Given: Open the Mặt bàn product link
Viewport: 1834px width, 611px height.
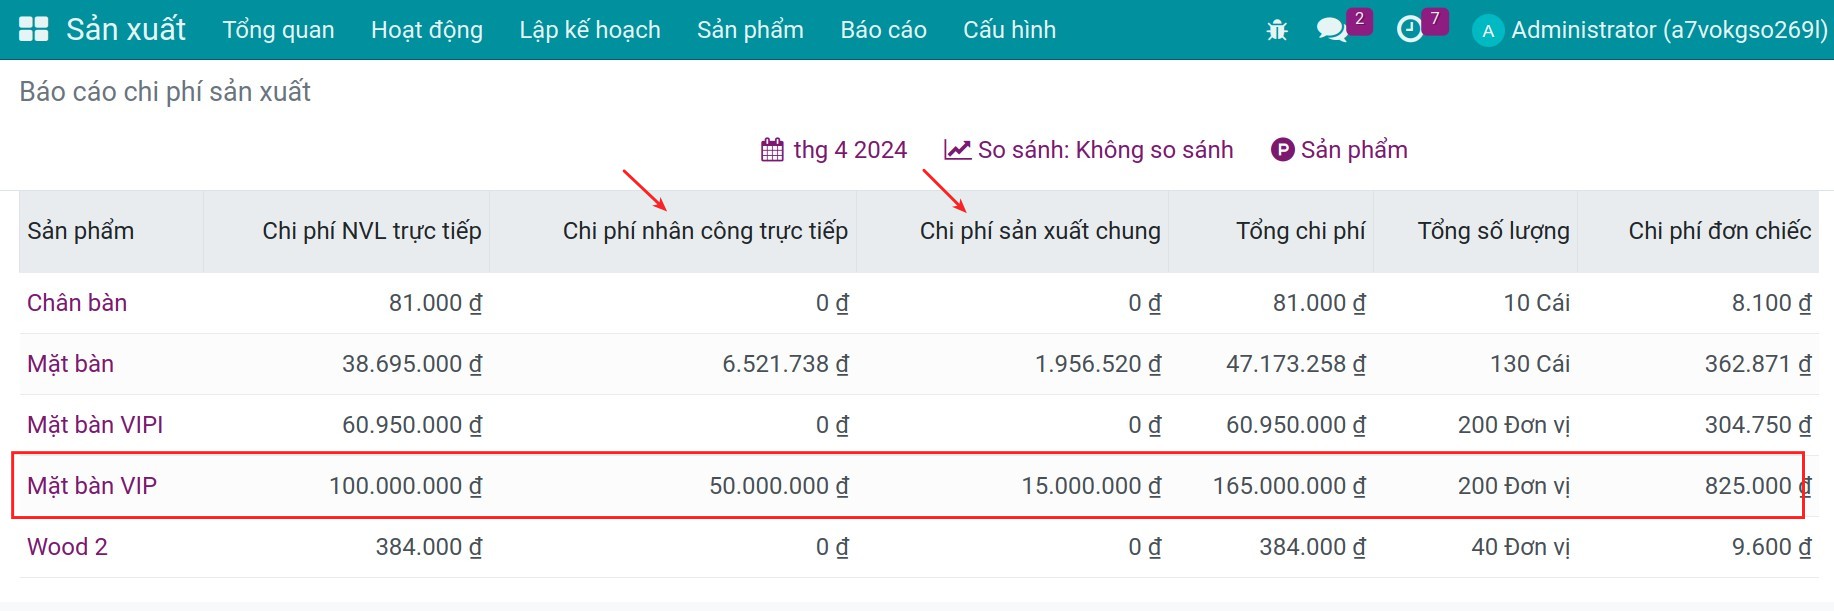Looking at the screenshot, I should tap(70, 364).
